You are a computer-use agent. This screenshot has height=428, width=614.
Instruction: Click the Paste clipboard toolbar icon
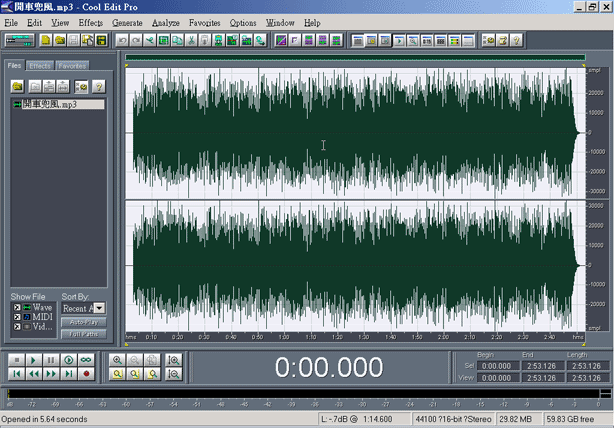pyautogui.click(x=205, y=40)
